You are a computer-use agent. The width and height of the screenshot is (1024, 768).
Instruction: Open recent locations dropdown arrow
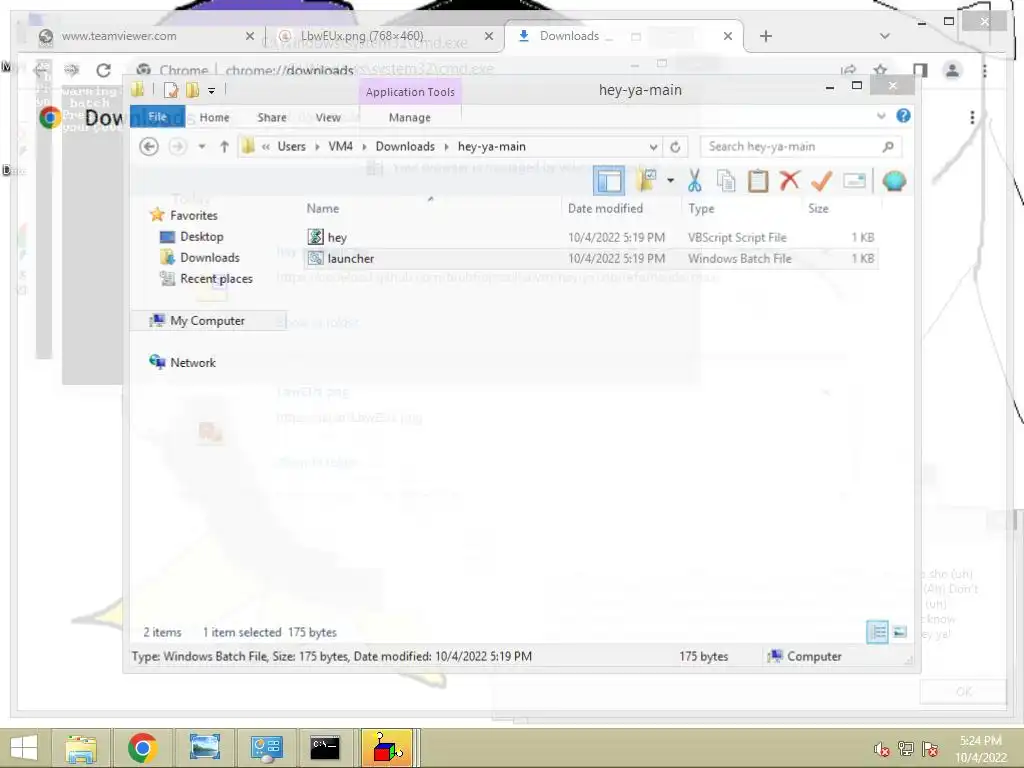tap(202, 146)
